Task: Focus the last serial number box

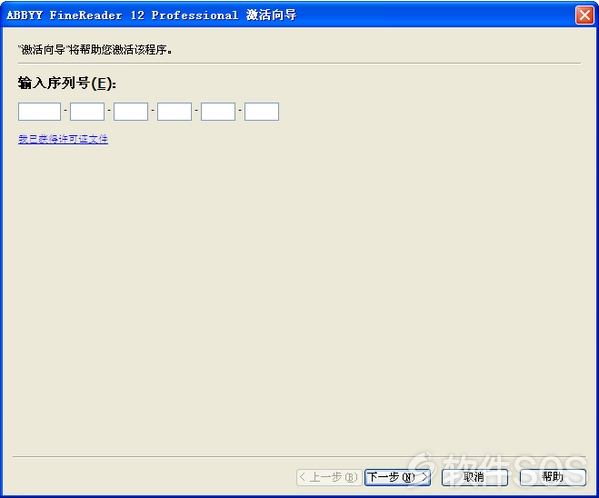Action: 262,112
